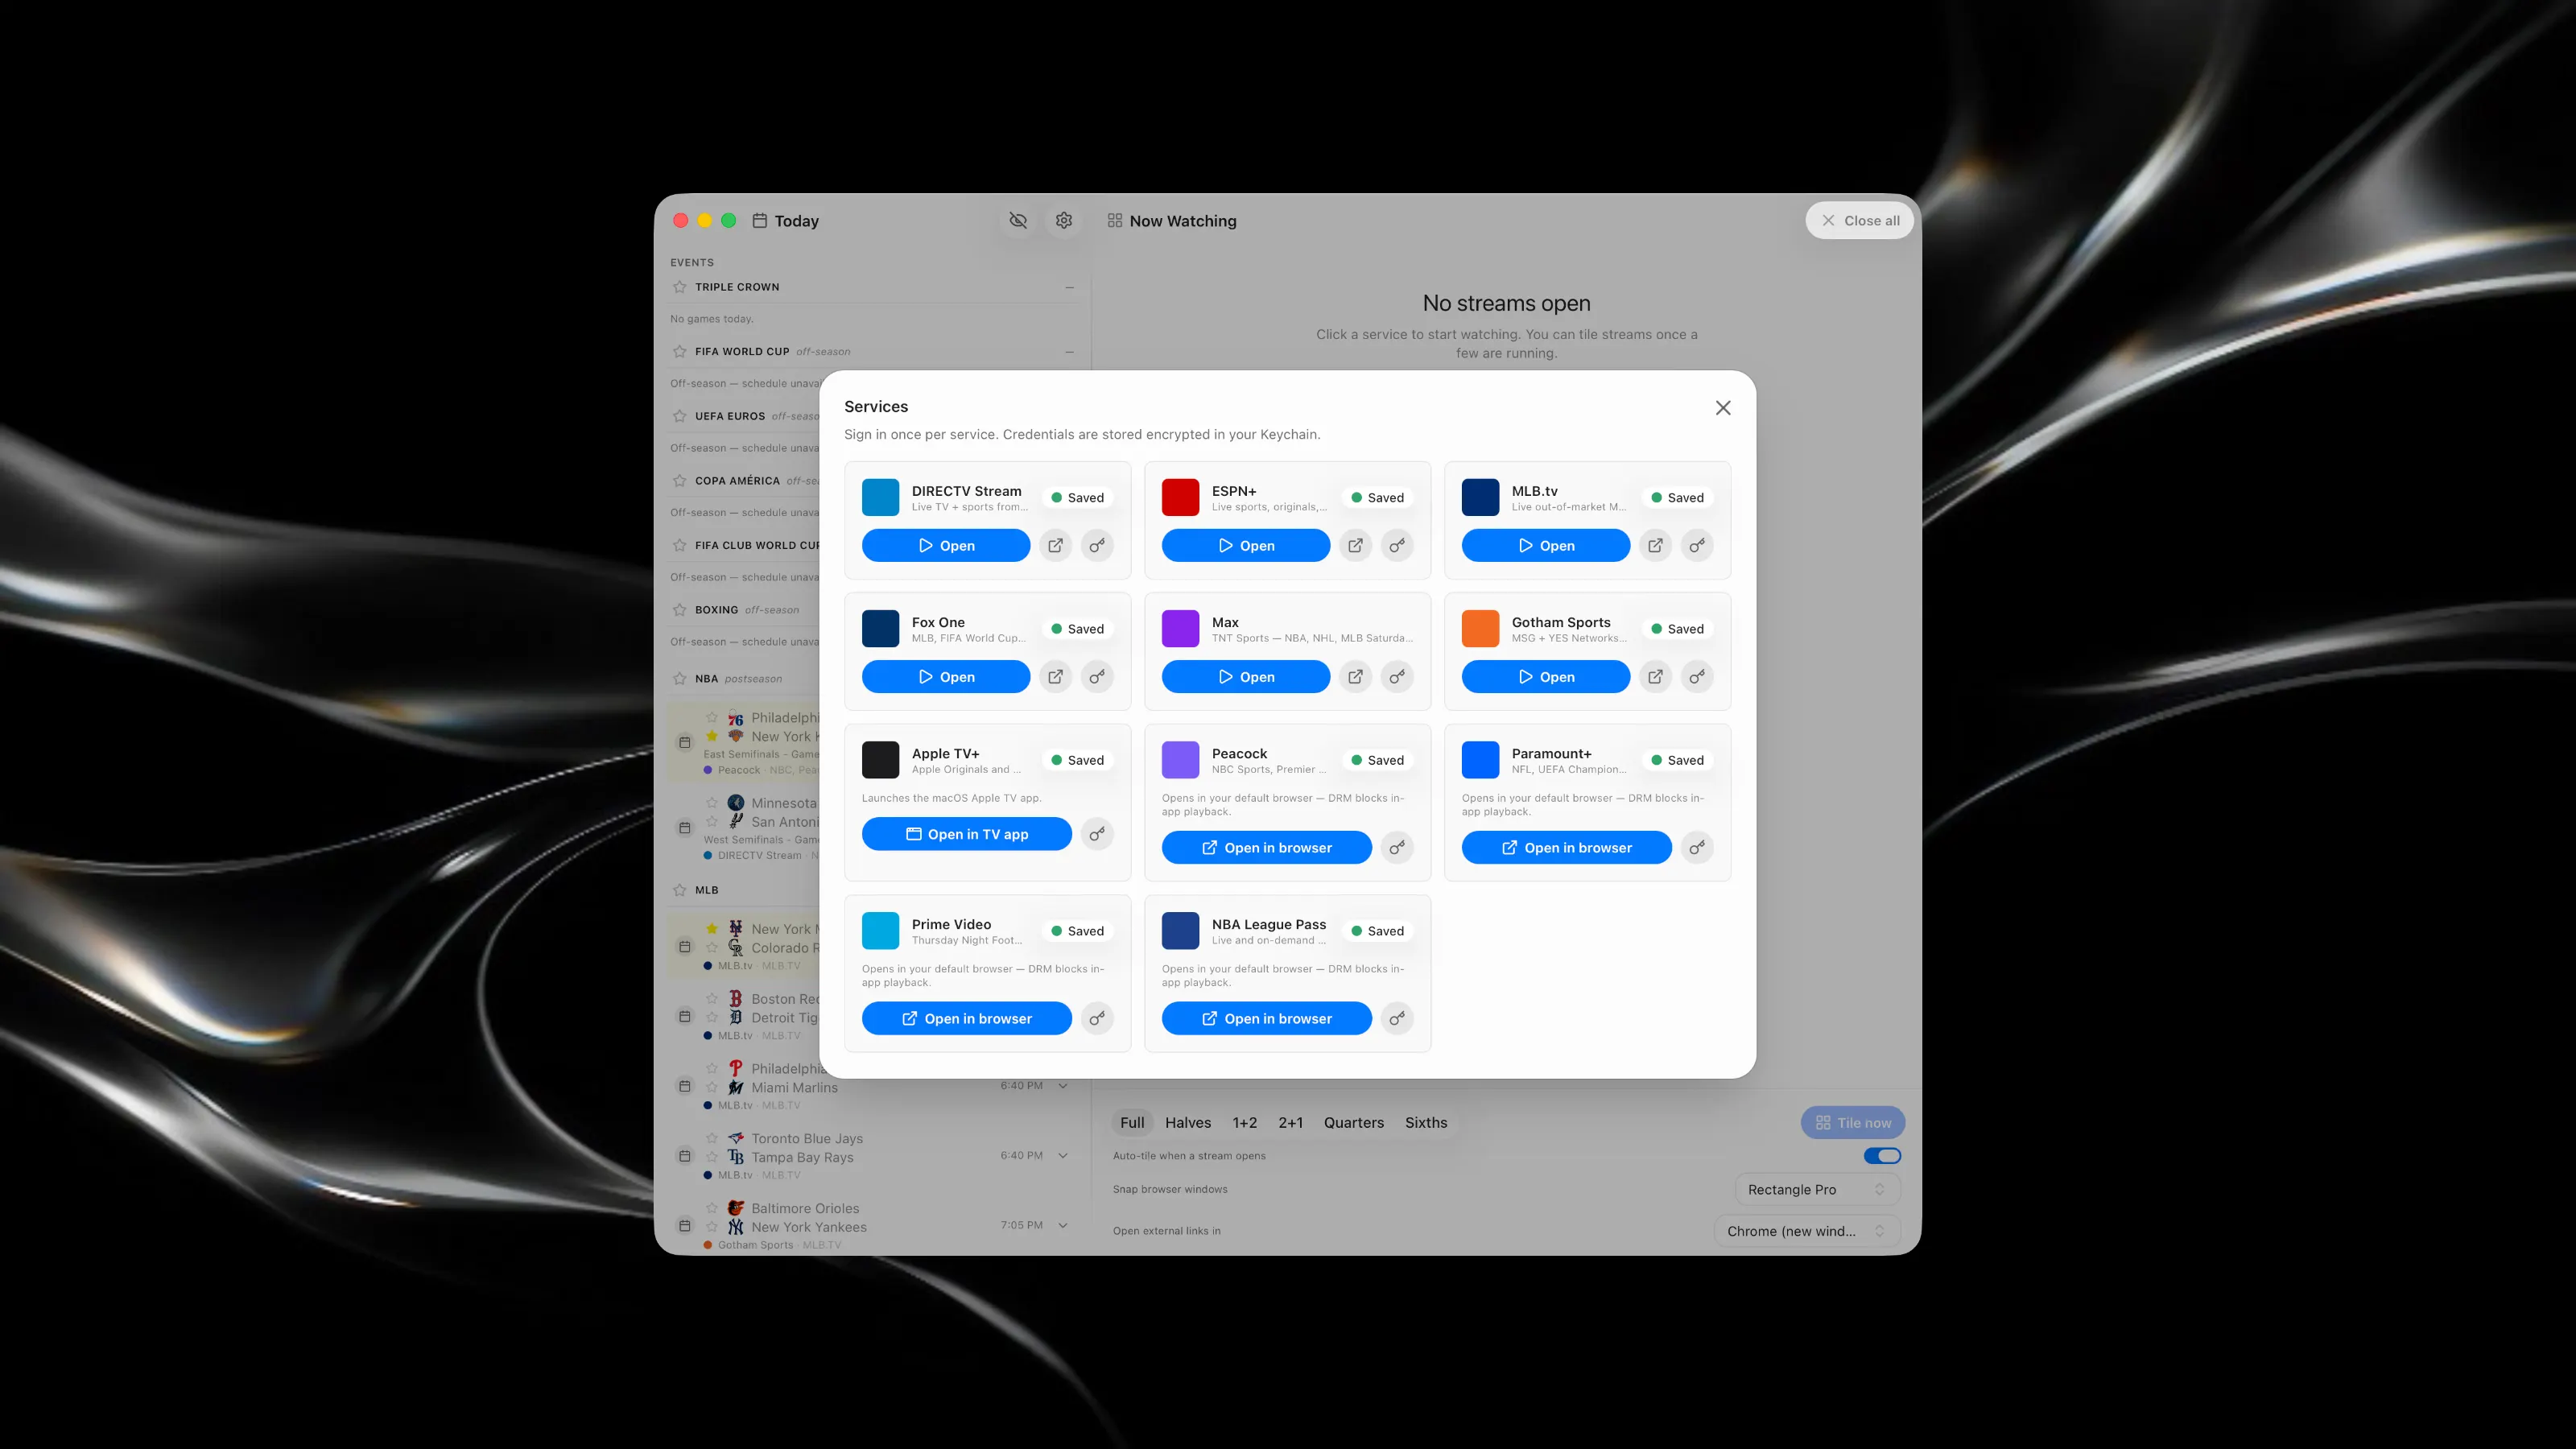The width and height of the screenshot is (2576, 1449).
Task: Click Open in browser for Paramount+
Action: (1567, 847)
